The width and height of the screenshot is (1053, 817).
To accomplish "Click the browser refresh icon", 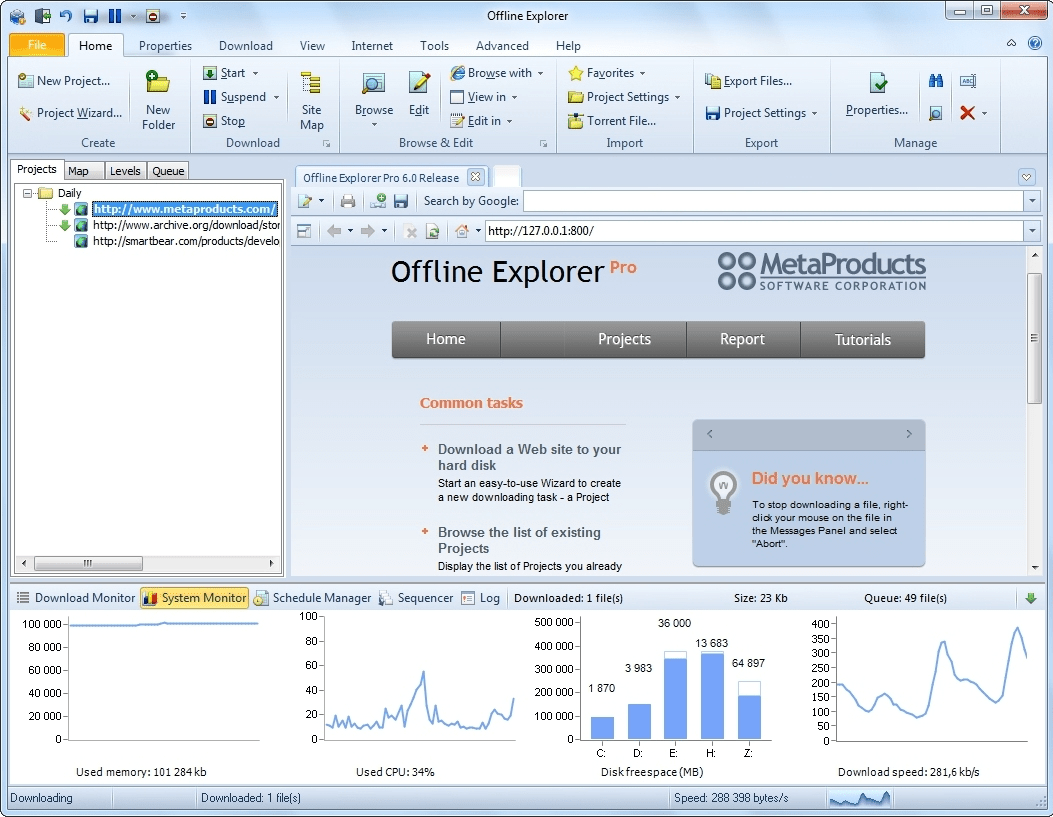I will coord(433,232).
